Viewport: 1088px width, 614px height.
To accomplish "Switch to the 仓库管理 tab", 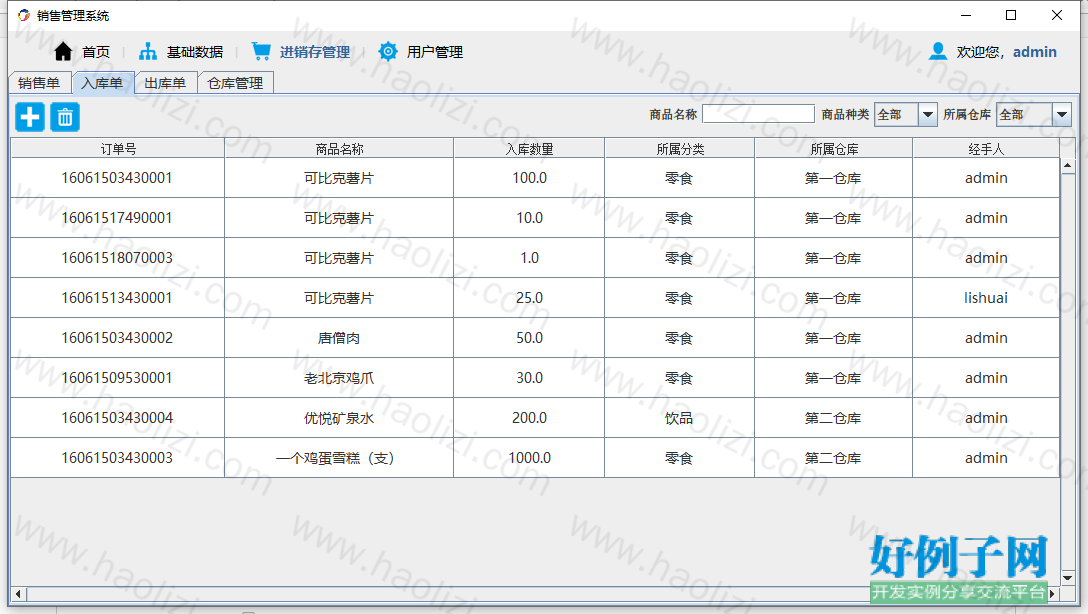I will point(235,83).
